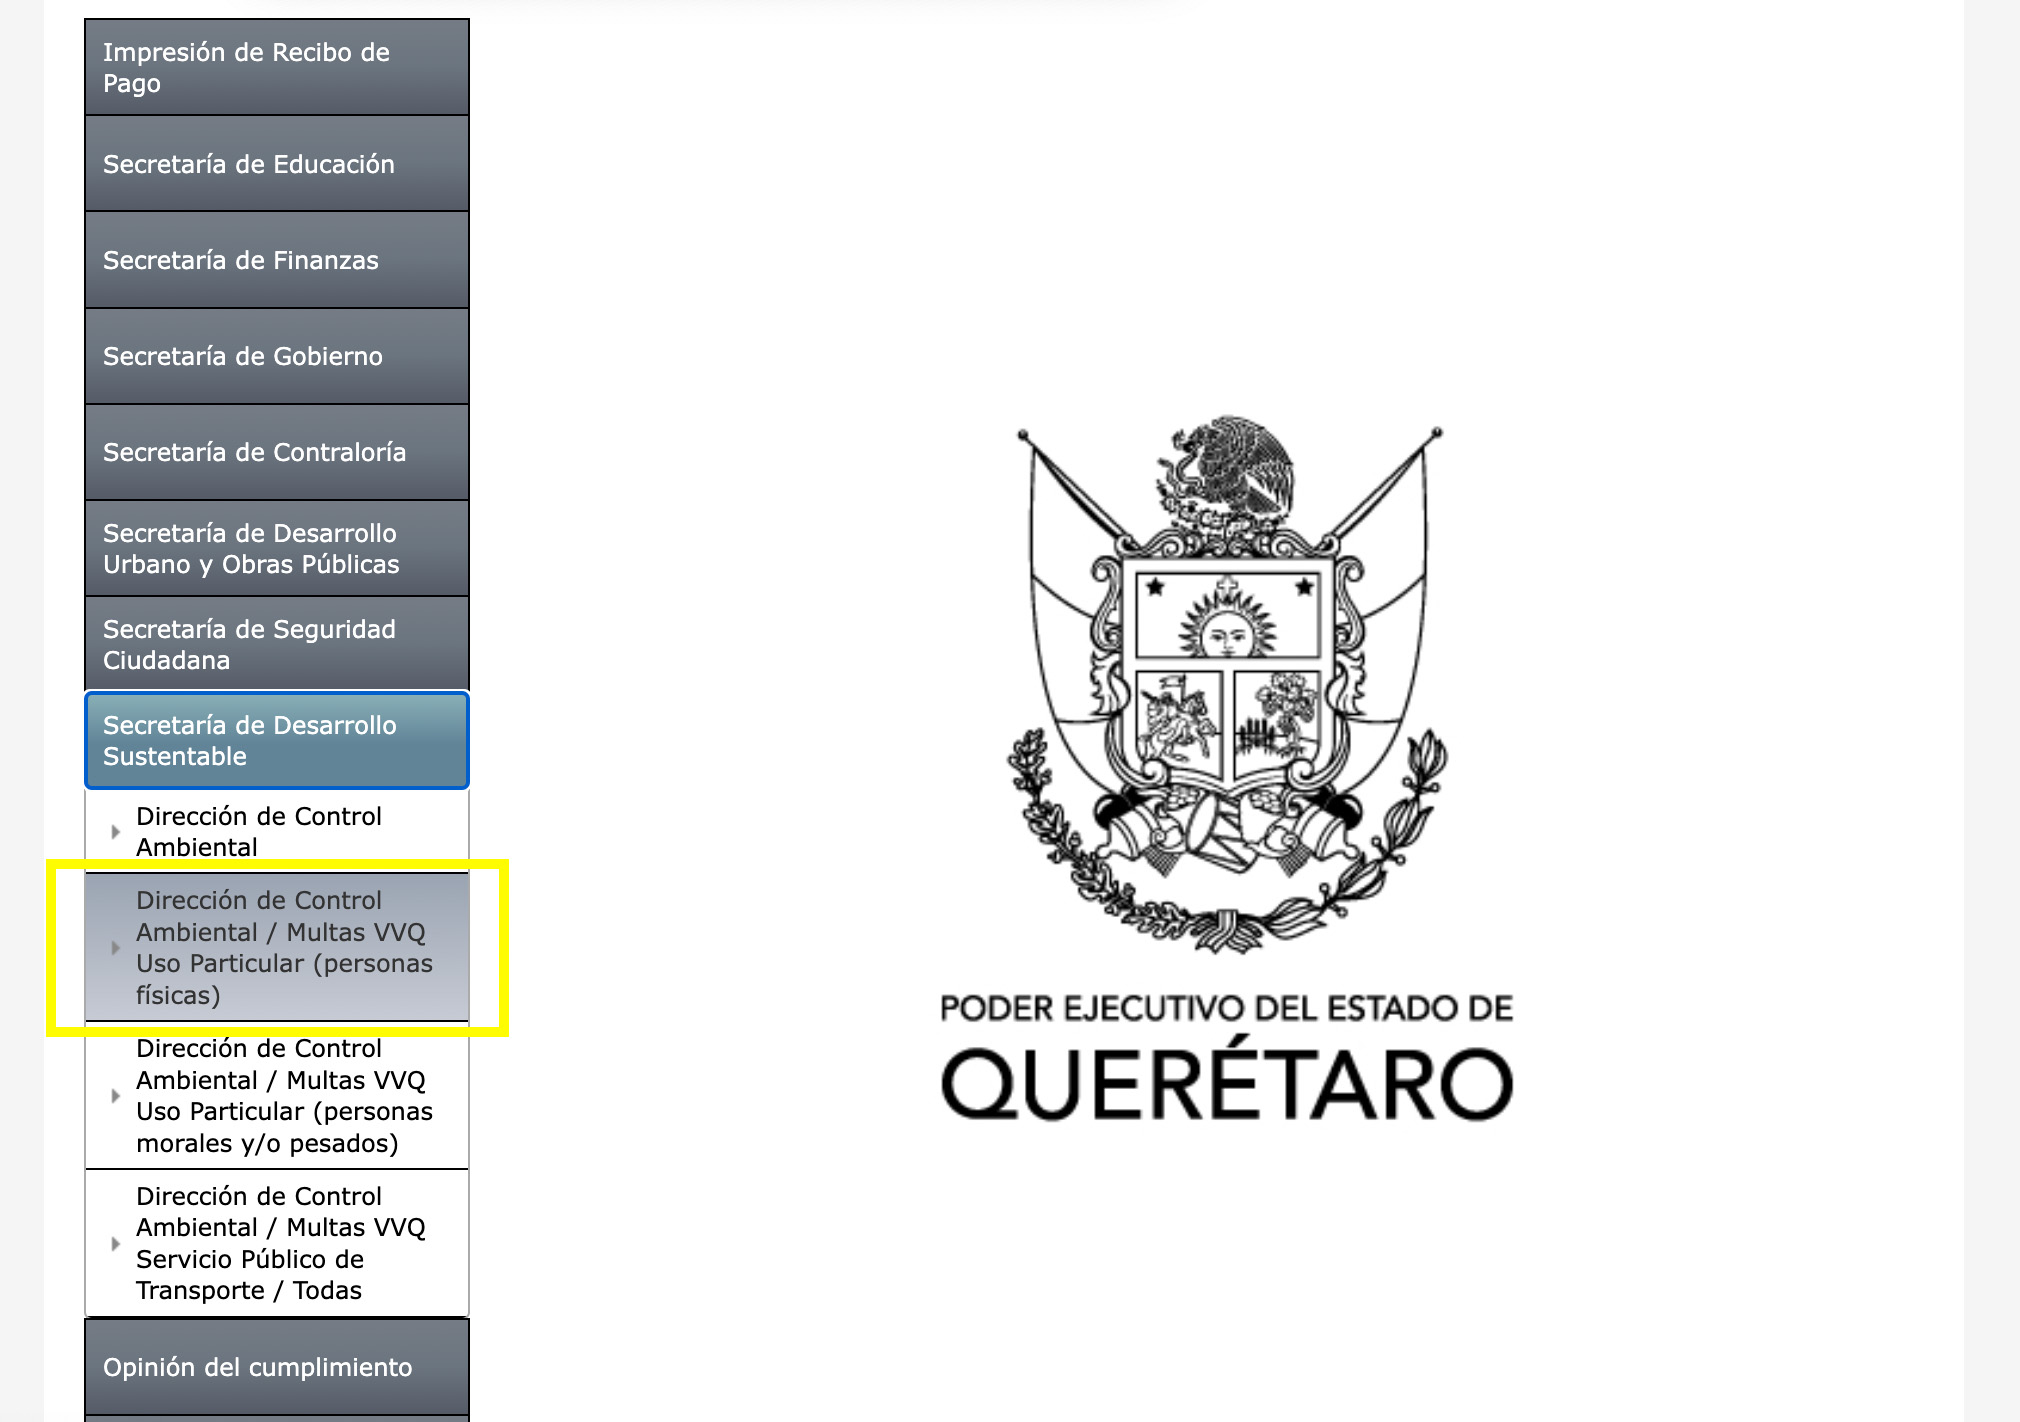Click the partially visible menu item below Opinión del cumplimiento
The image size is (2020, 1422).
pos(277,1416)
